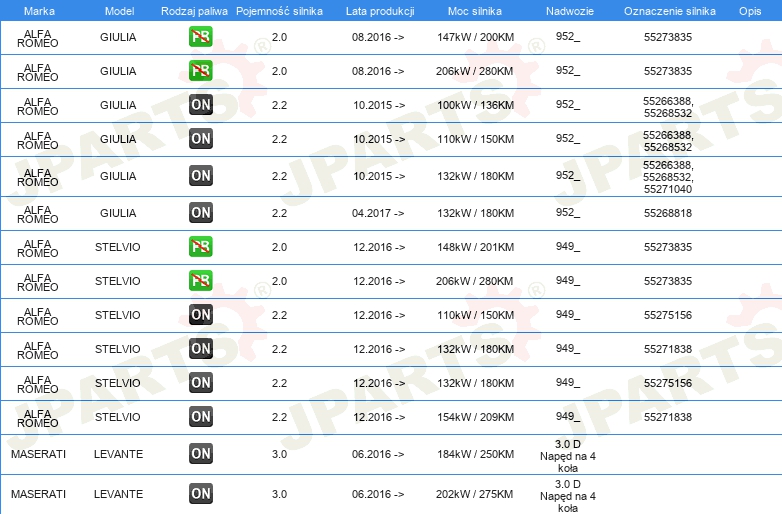This screenshot has width=782, height=514.
Task: Click the petrol icon for Giulia 206kW
Action: tap(200, 71)
